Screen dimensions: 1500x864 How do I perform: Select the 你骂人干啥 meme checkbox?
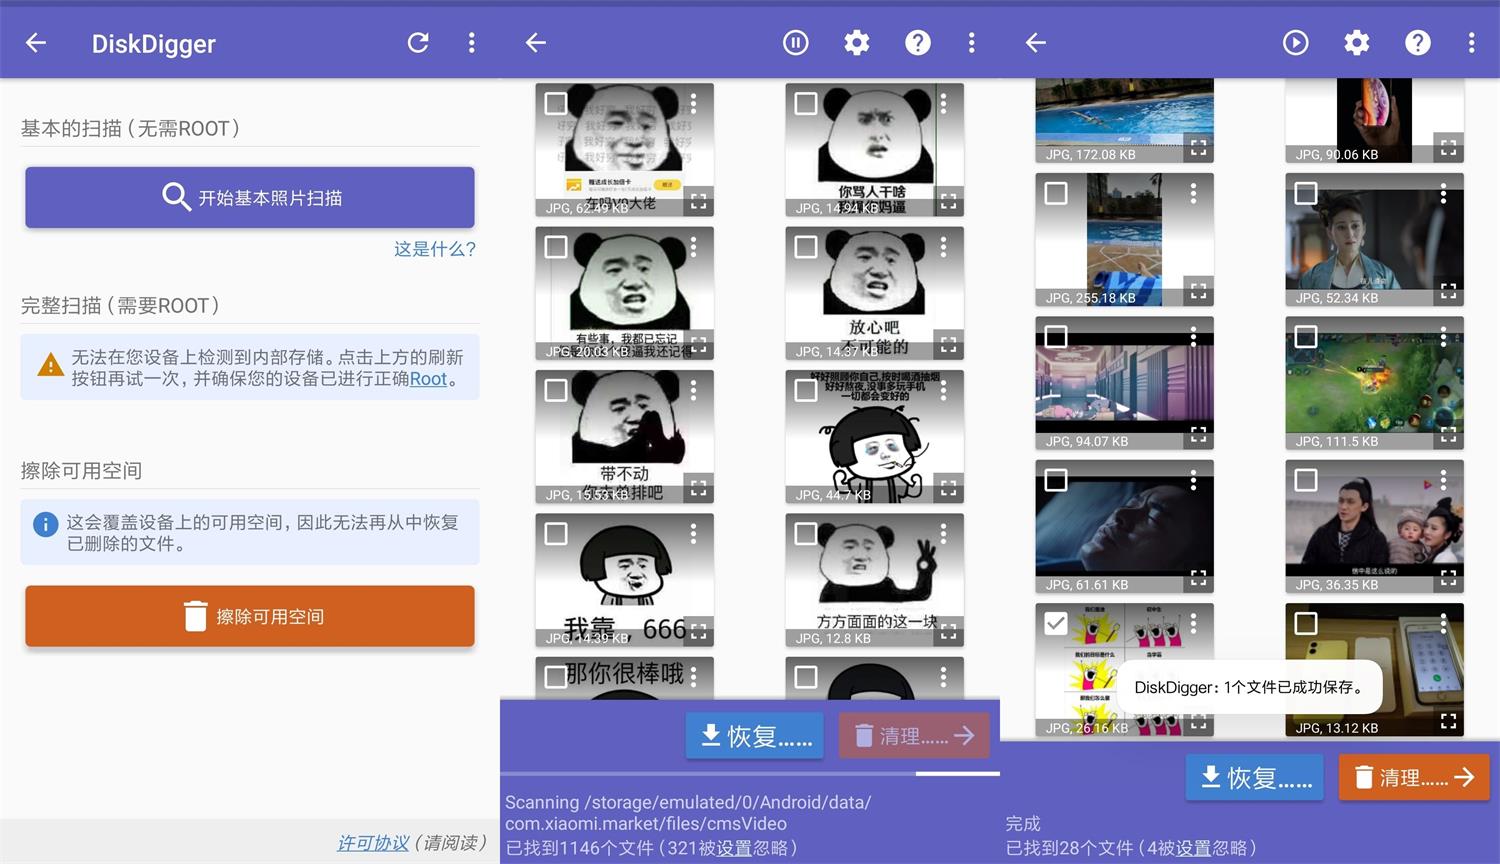(805, 103)
